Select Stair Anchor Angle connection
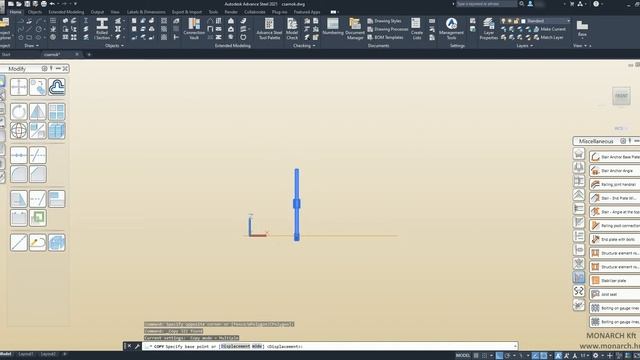The height and width of the screenshot is (360, 640). 614,171
